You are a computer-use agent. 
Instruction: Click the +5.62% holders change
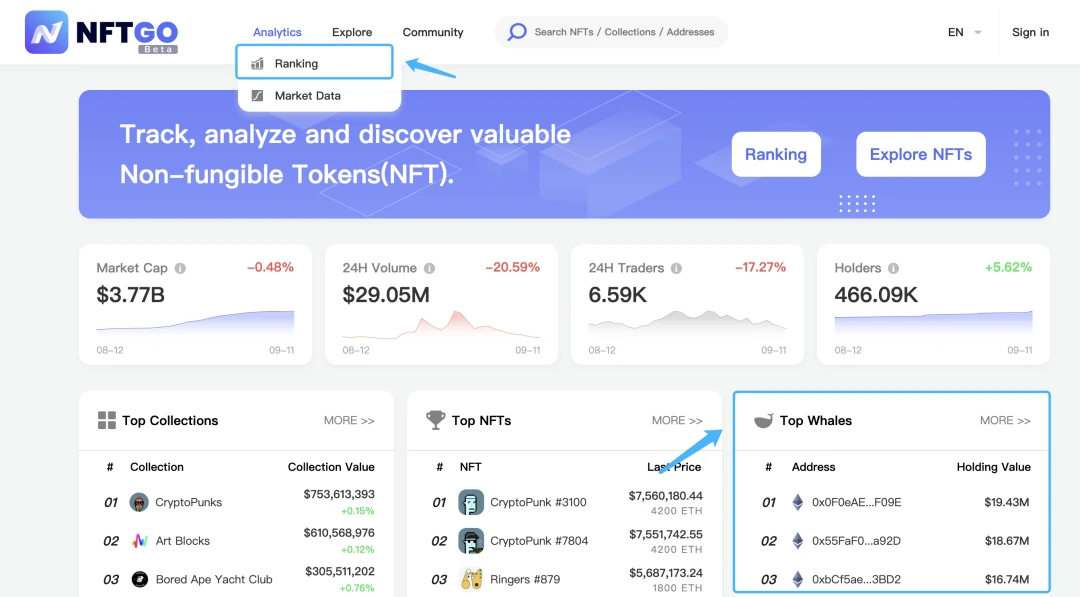[1008, 267]
